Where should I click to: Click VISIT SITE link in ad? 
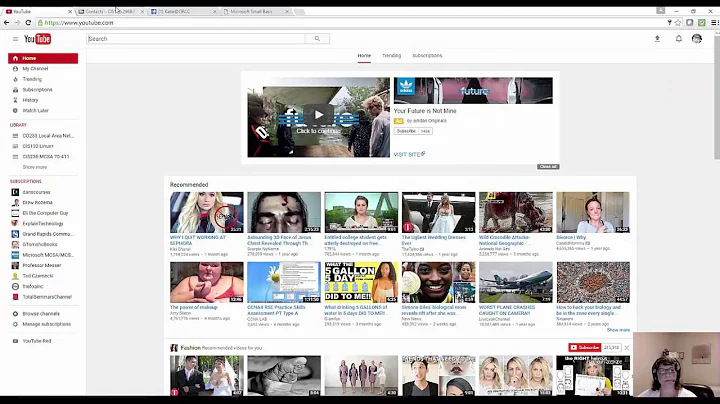pyautogui.click(x=409, y=154)
